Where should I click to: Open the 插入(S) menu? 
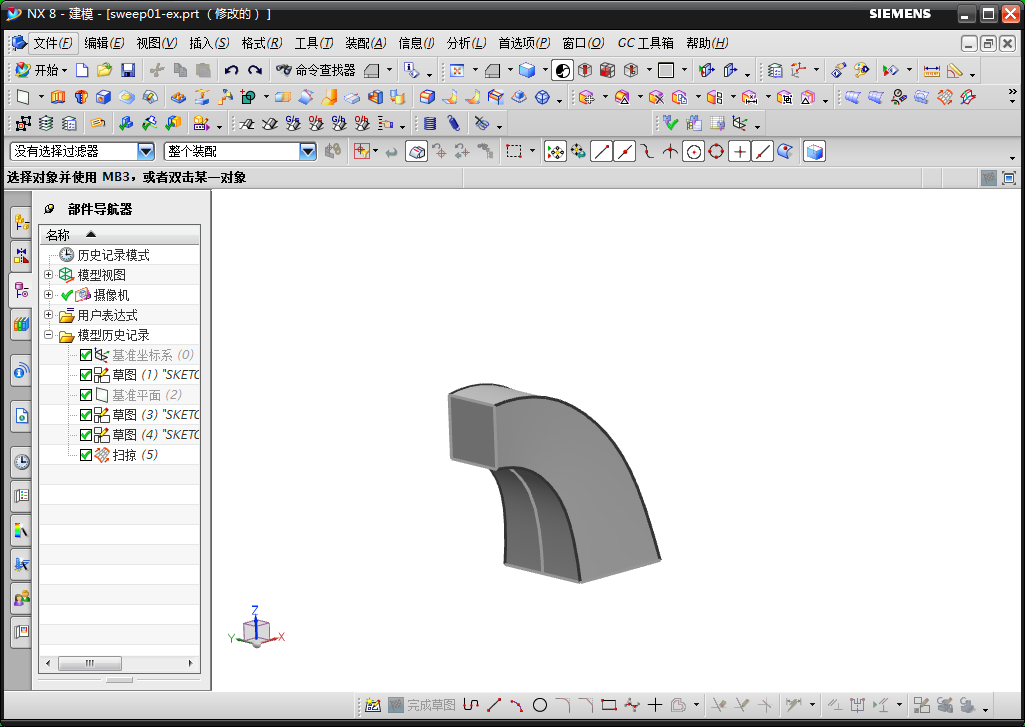pos(209,43)
